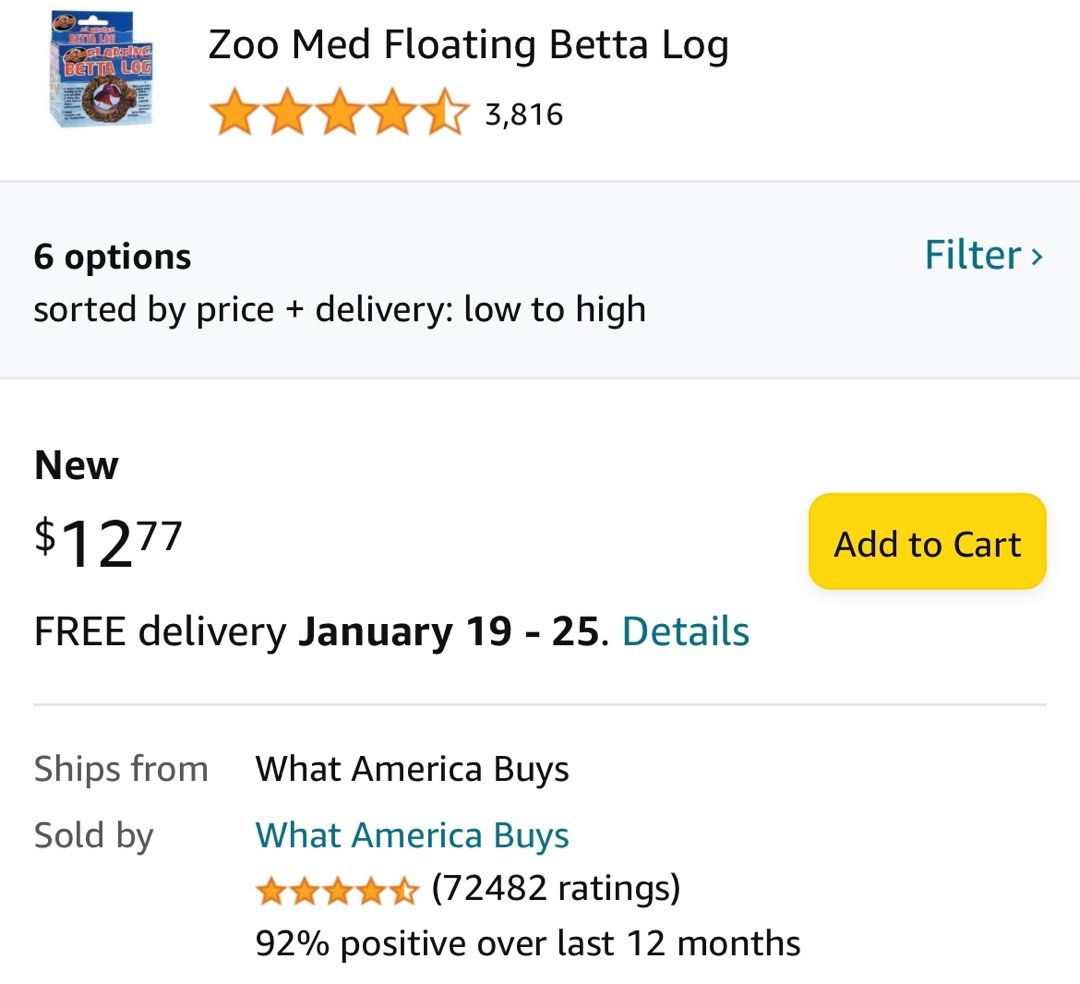Click the 92% positive feedback text
This screenshot has width=1080, height=984.
pyautogui.click(x=528, y=942)
